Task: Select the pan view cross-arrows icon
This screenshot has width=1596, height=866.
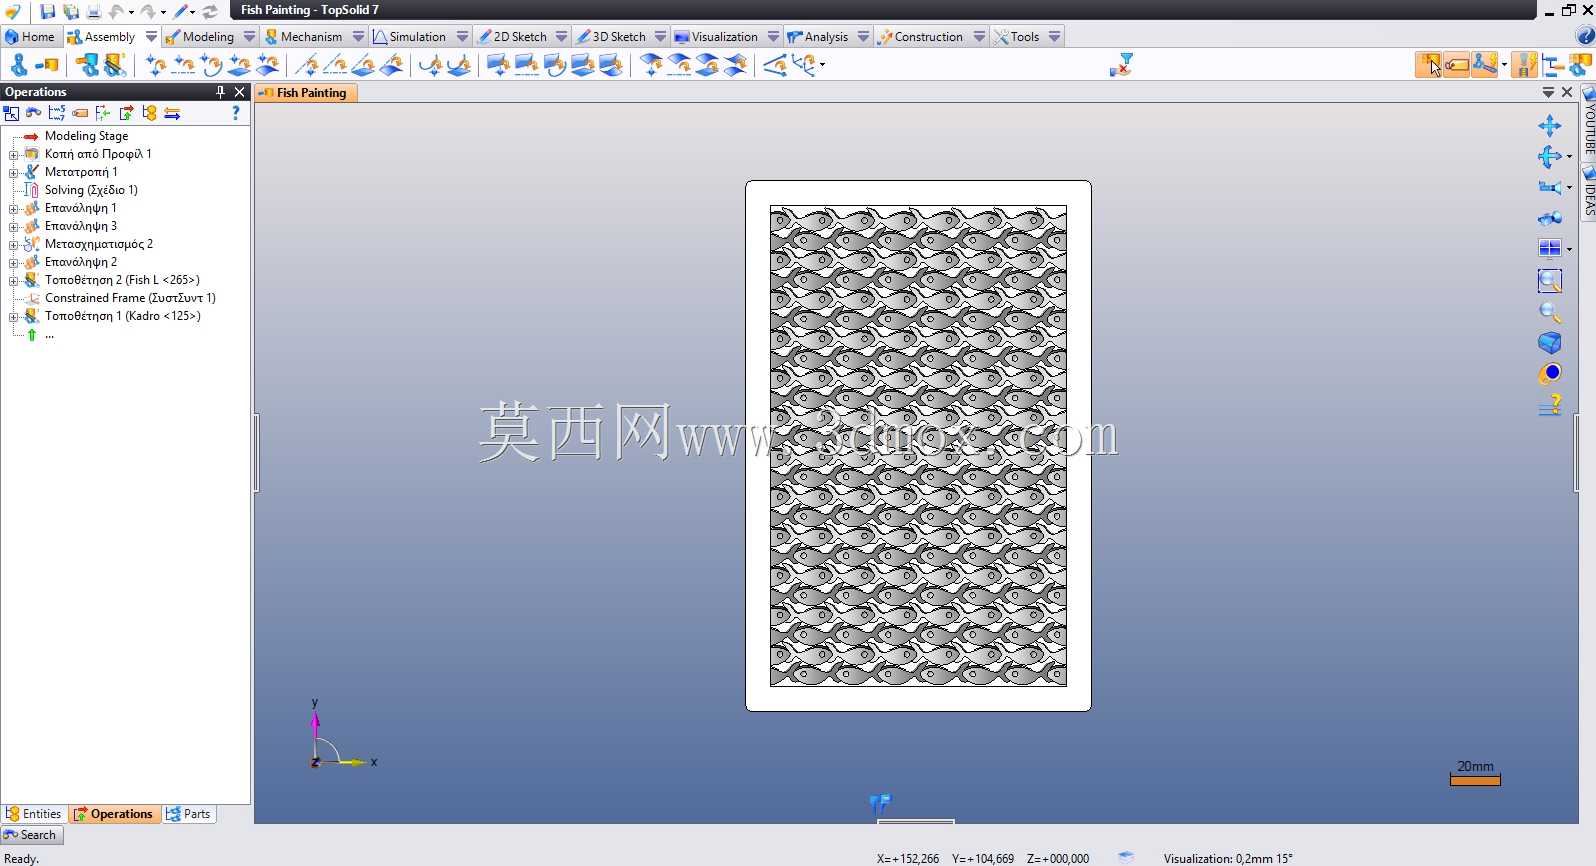Action: (x=1550, y=126)
